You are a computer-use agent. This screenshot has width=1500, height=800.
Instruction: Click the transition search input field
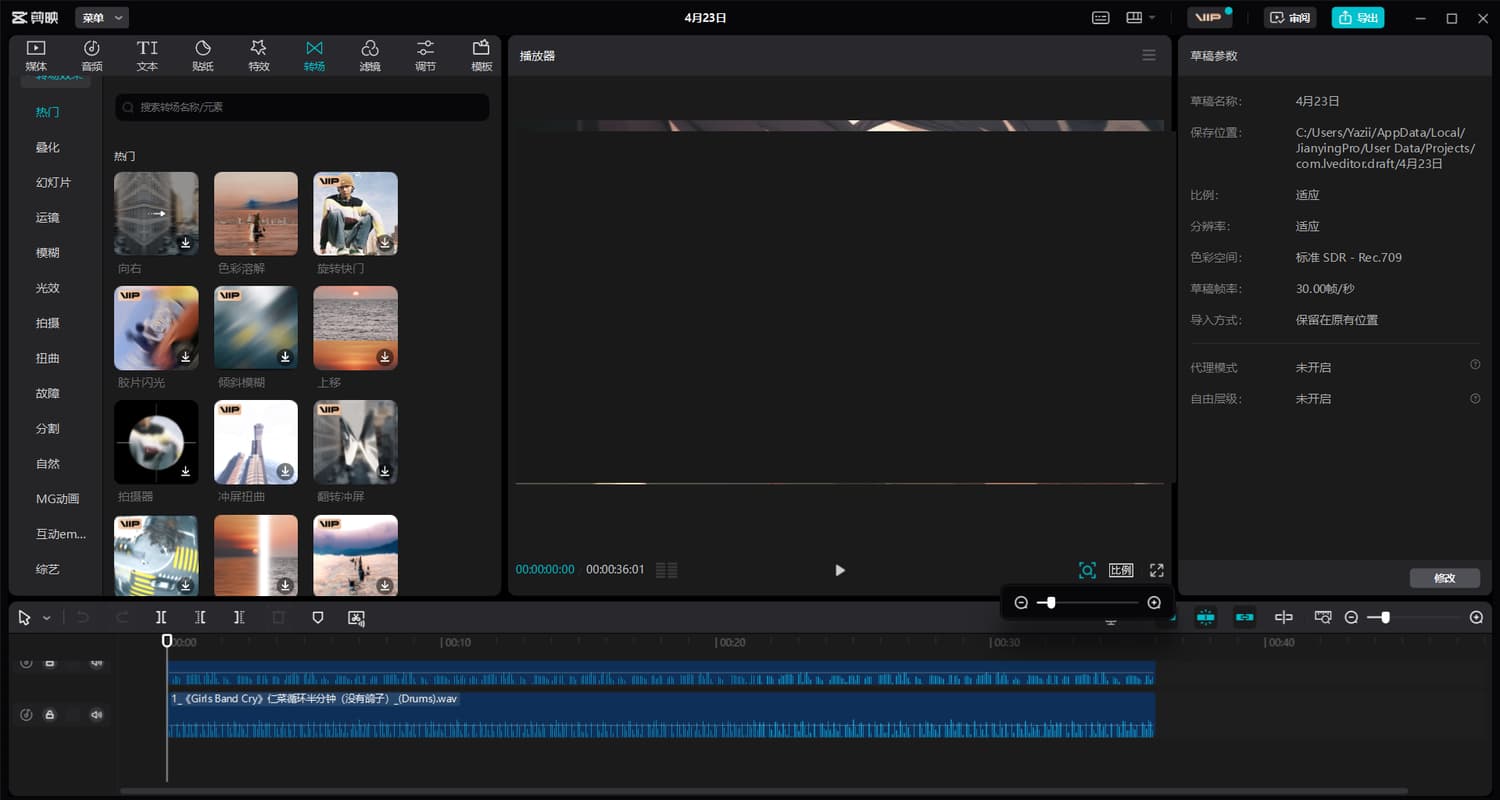(x=302, y=107)
